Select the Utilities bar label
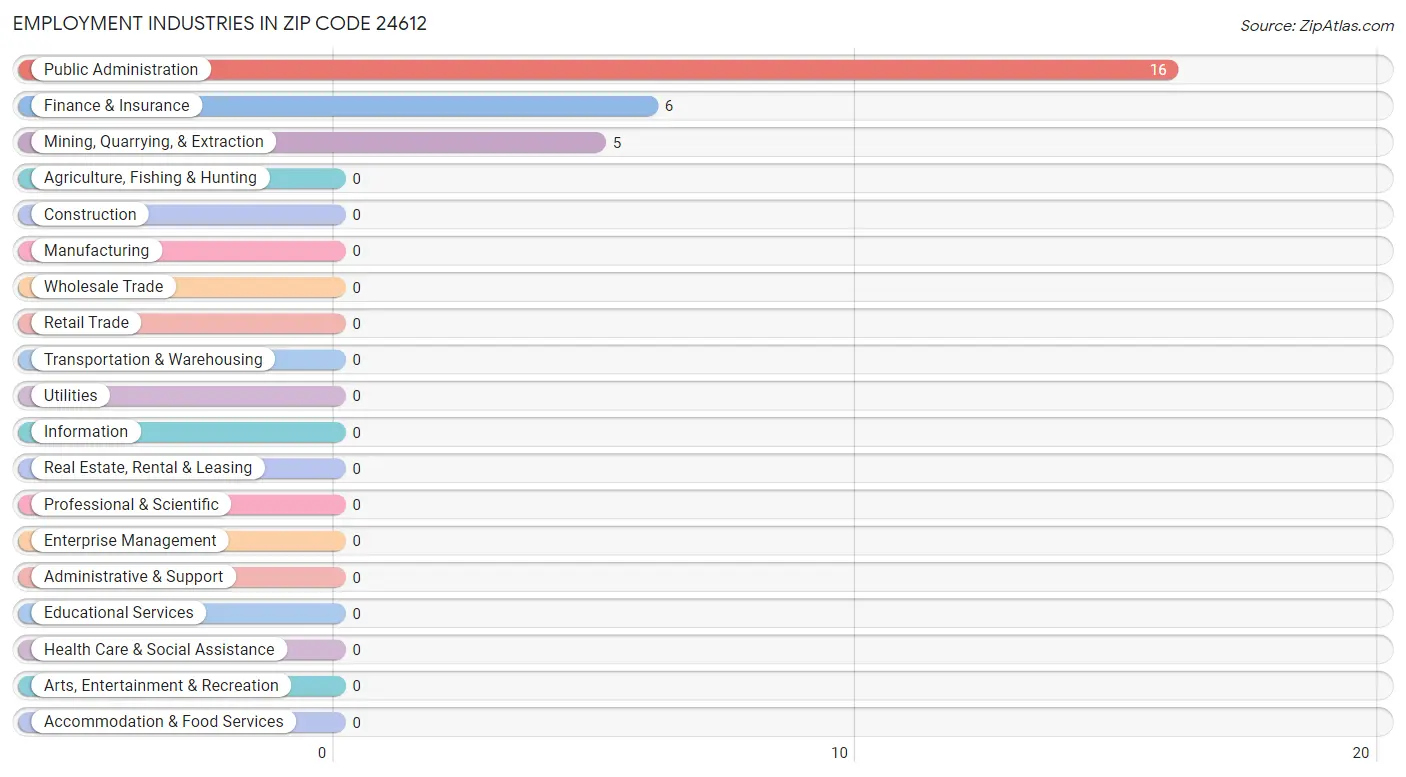The image size is (1406, 777). pyautogui.click(x=71, y=395)
